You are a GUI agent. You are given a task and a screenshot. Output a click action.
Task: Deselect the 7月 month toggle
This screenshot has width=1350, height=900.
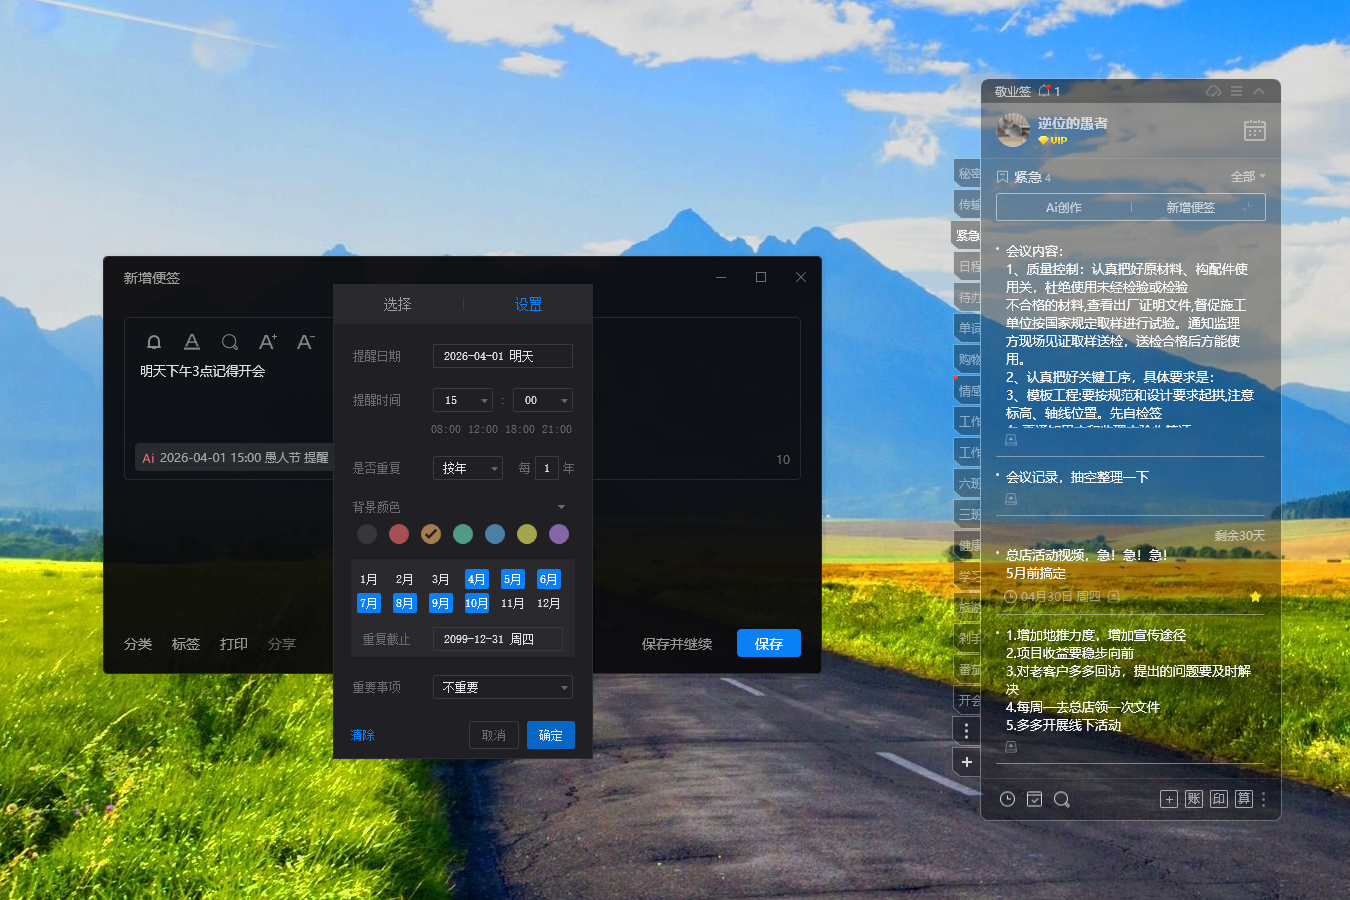point(369,603)
